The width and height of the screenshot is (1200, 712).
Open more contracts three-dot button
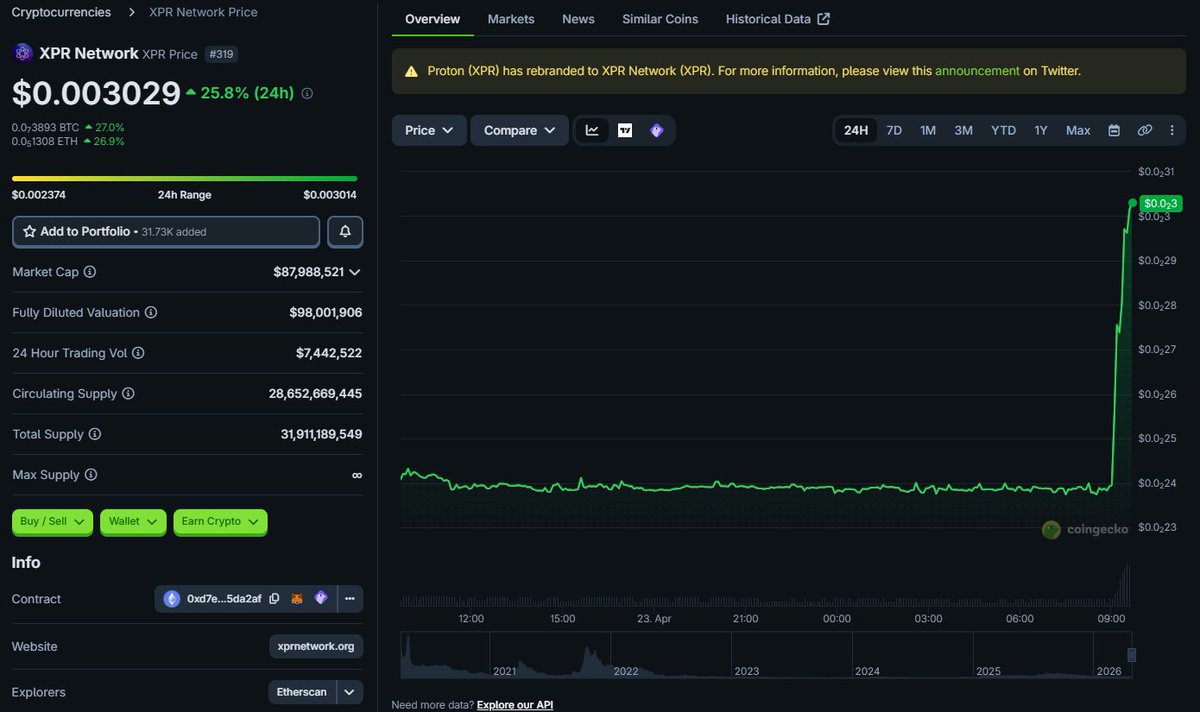click(x=350, y=599)
